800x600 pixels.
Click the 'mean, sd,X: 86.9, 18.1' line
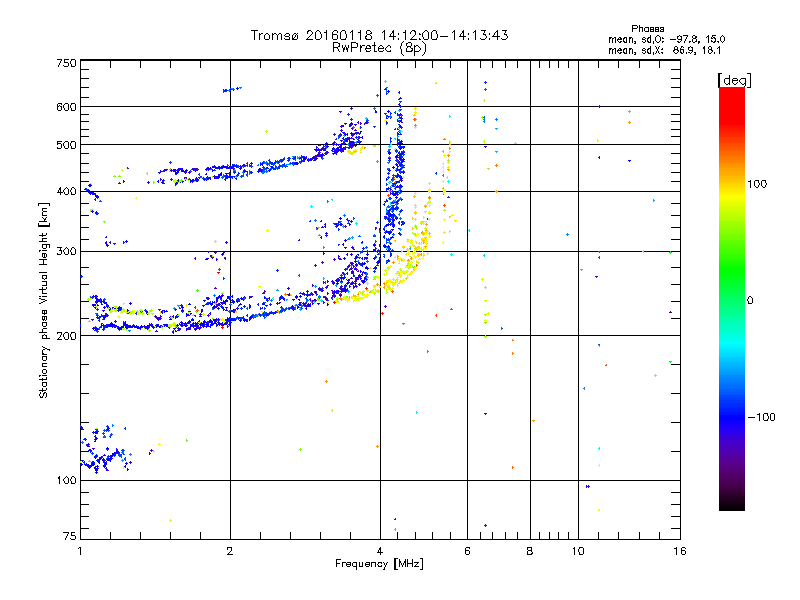(664, 51)
